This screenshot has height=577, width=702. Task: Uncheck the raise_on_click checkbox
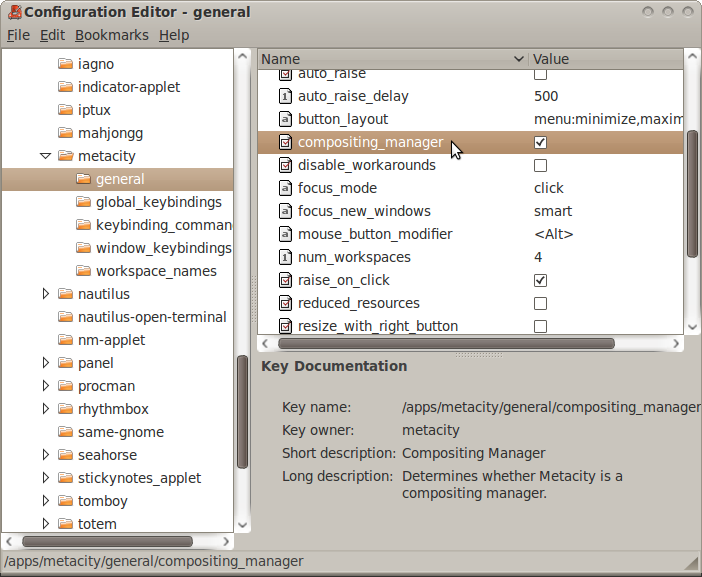pyautogui.click(x=540, y=281)
